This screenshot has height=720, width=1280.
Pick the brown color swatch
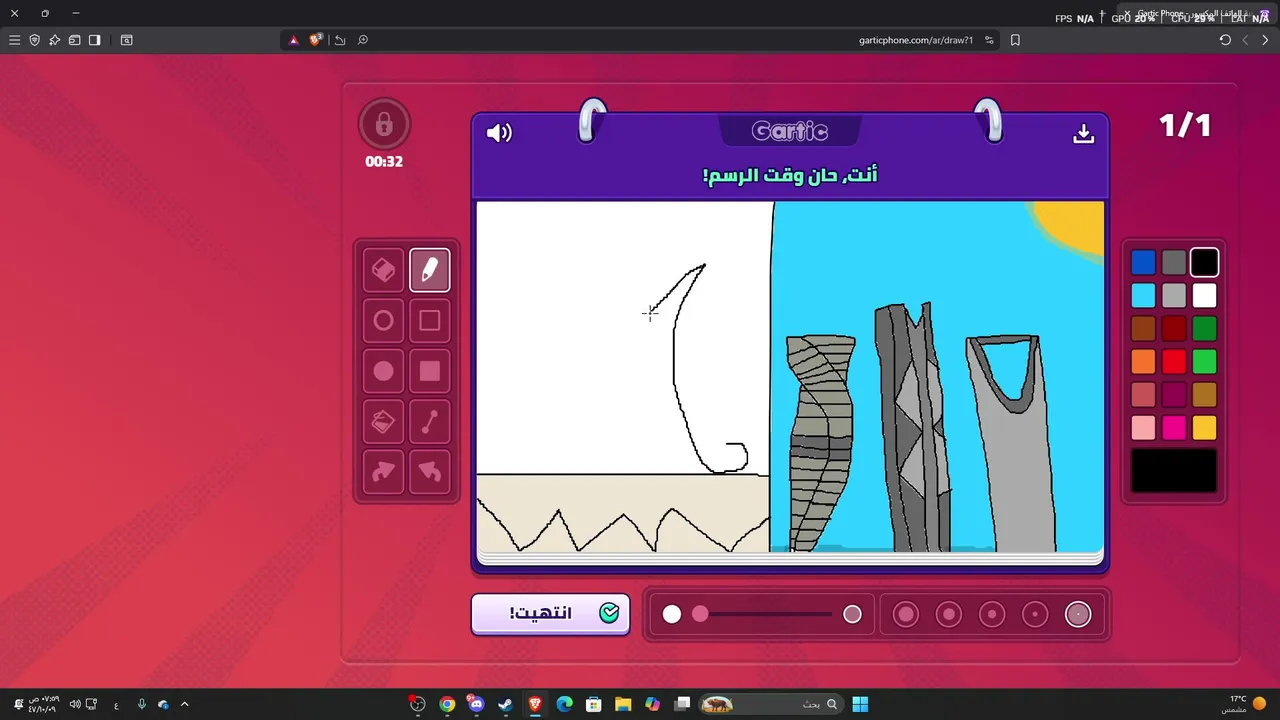click(1143, 328)
